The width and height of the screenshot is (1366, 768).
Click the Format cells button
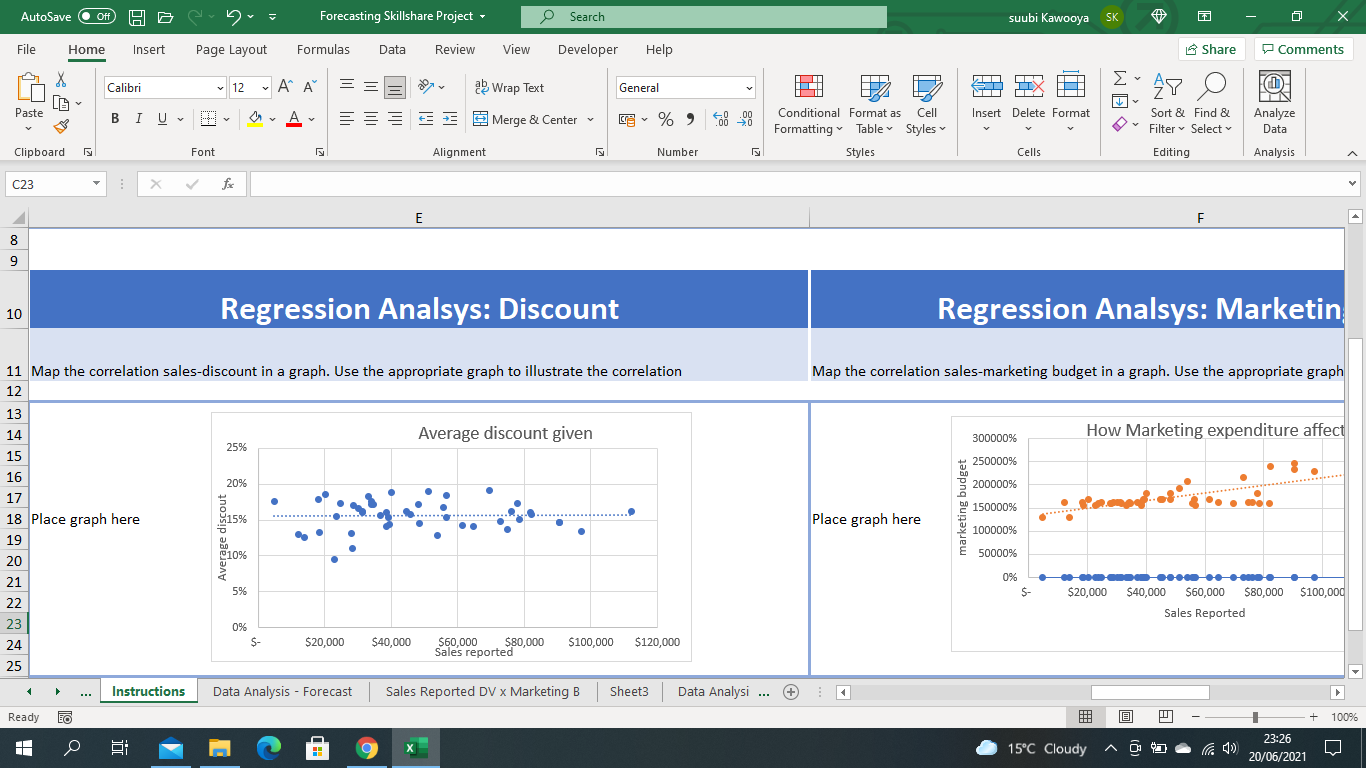(x=1071, y=104)
